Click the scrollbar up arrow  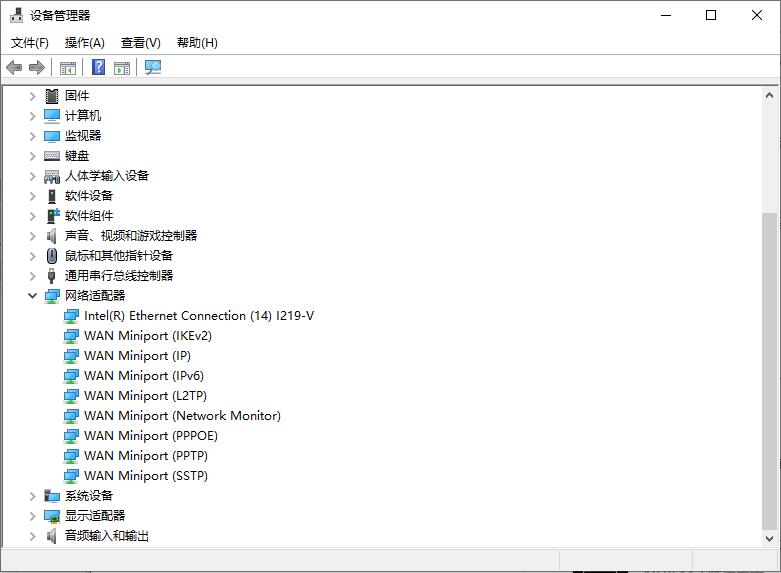tap(770, 95)
